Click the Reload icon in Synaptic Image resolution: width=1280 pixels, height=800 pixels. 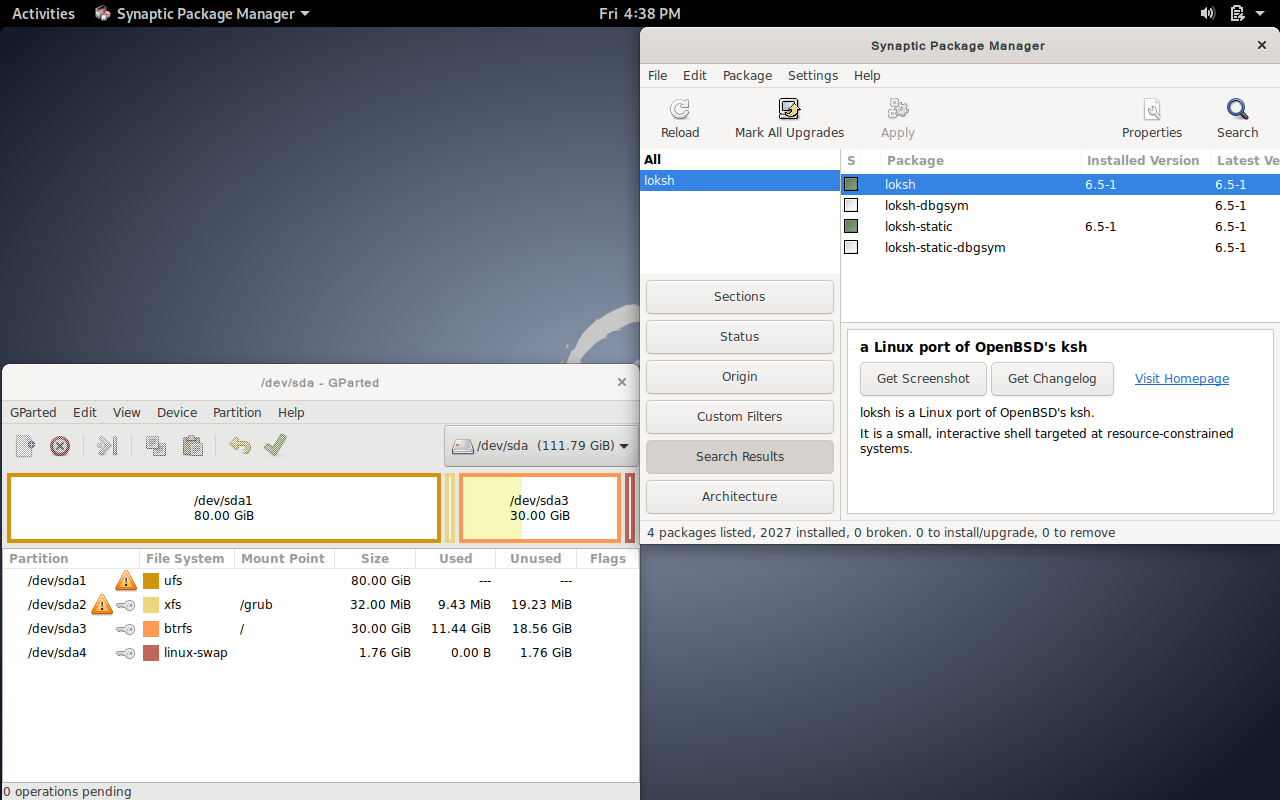[x=680, y=109]
